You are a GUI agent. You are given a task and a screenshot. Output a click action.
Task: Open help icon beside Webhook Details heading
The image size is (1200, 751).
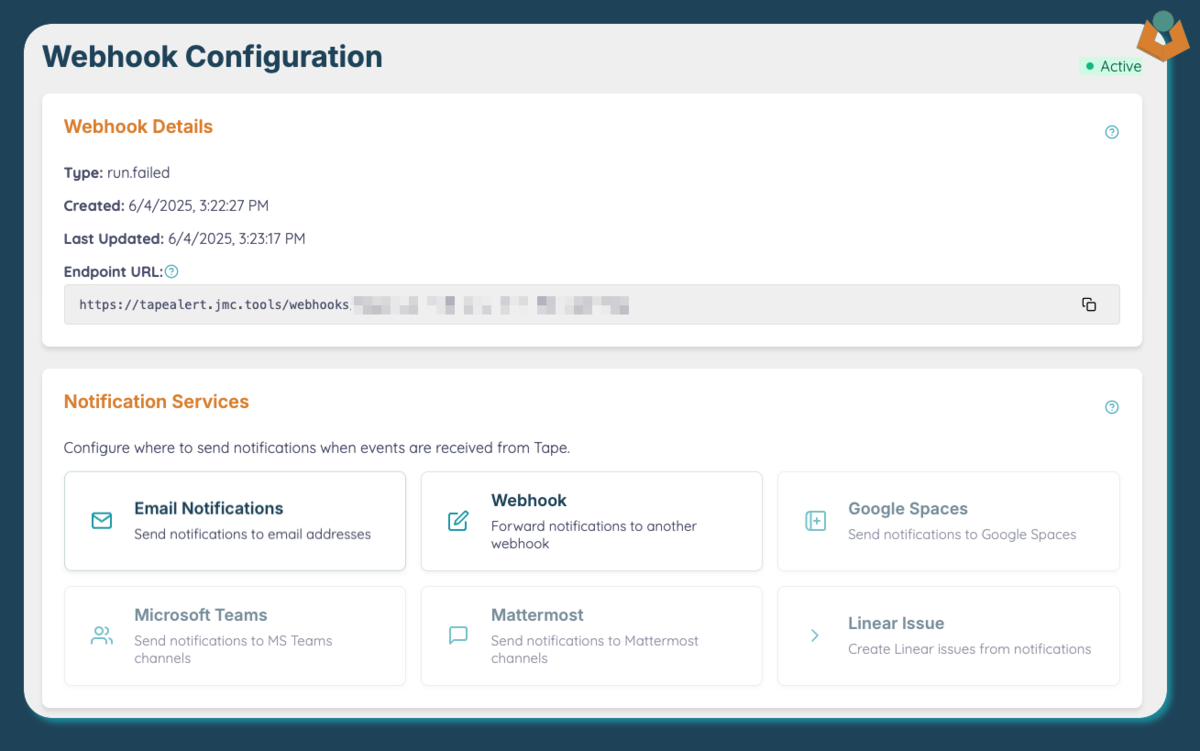tap(1112, 132)
